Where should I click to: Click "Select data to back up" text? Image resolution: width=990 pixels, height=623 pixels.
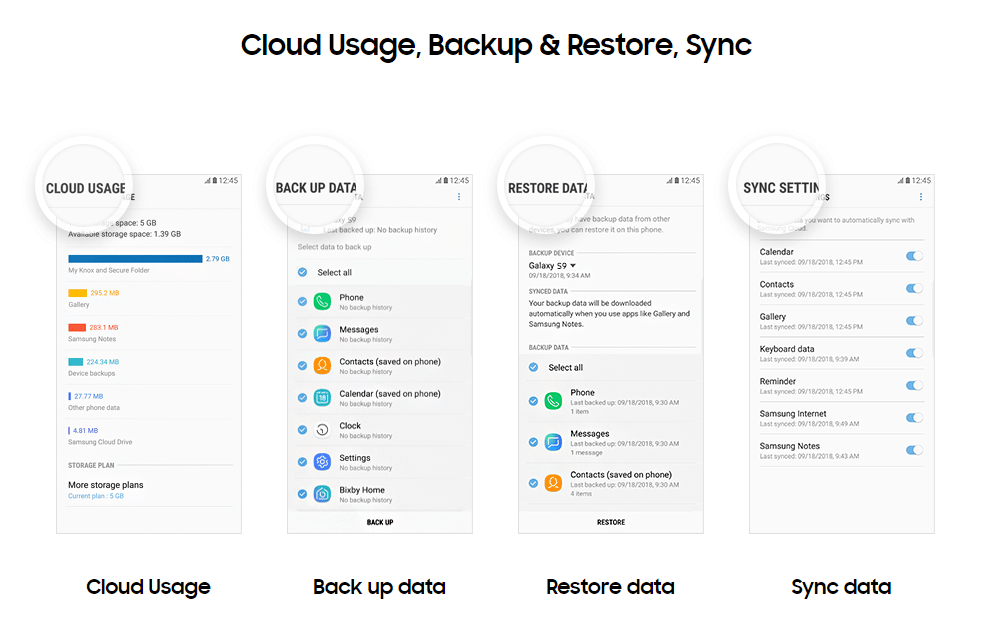coord(335,247)
